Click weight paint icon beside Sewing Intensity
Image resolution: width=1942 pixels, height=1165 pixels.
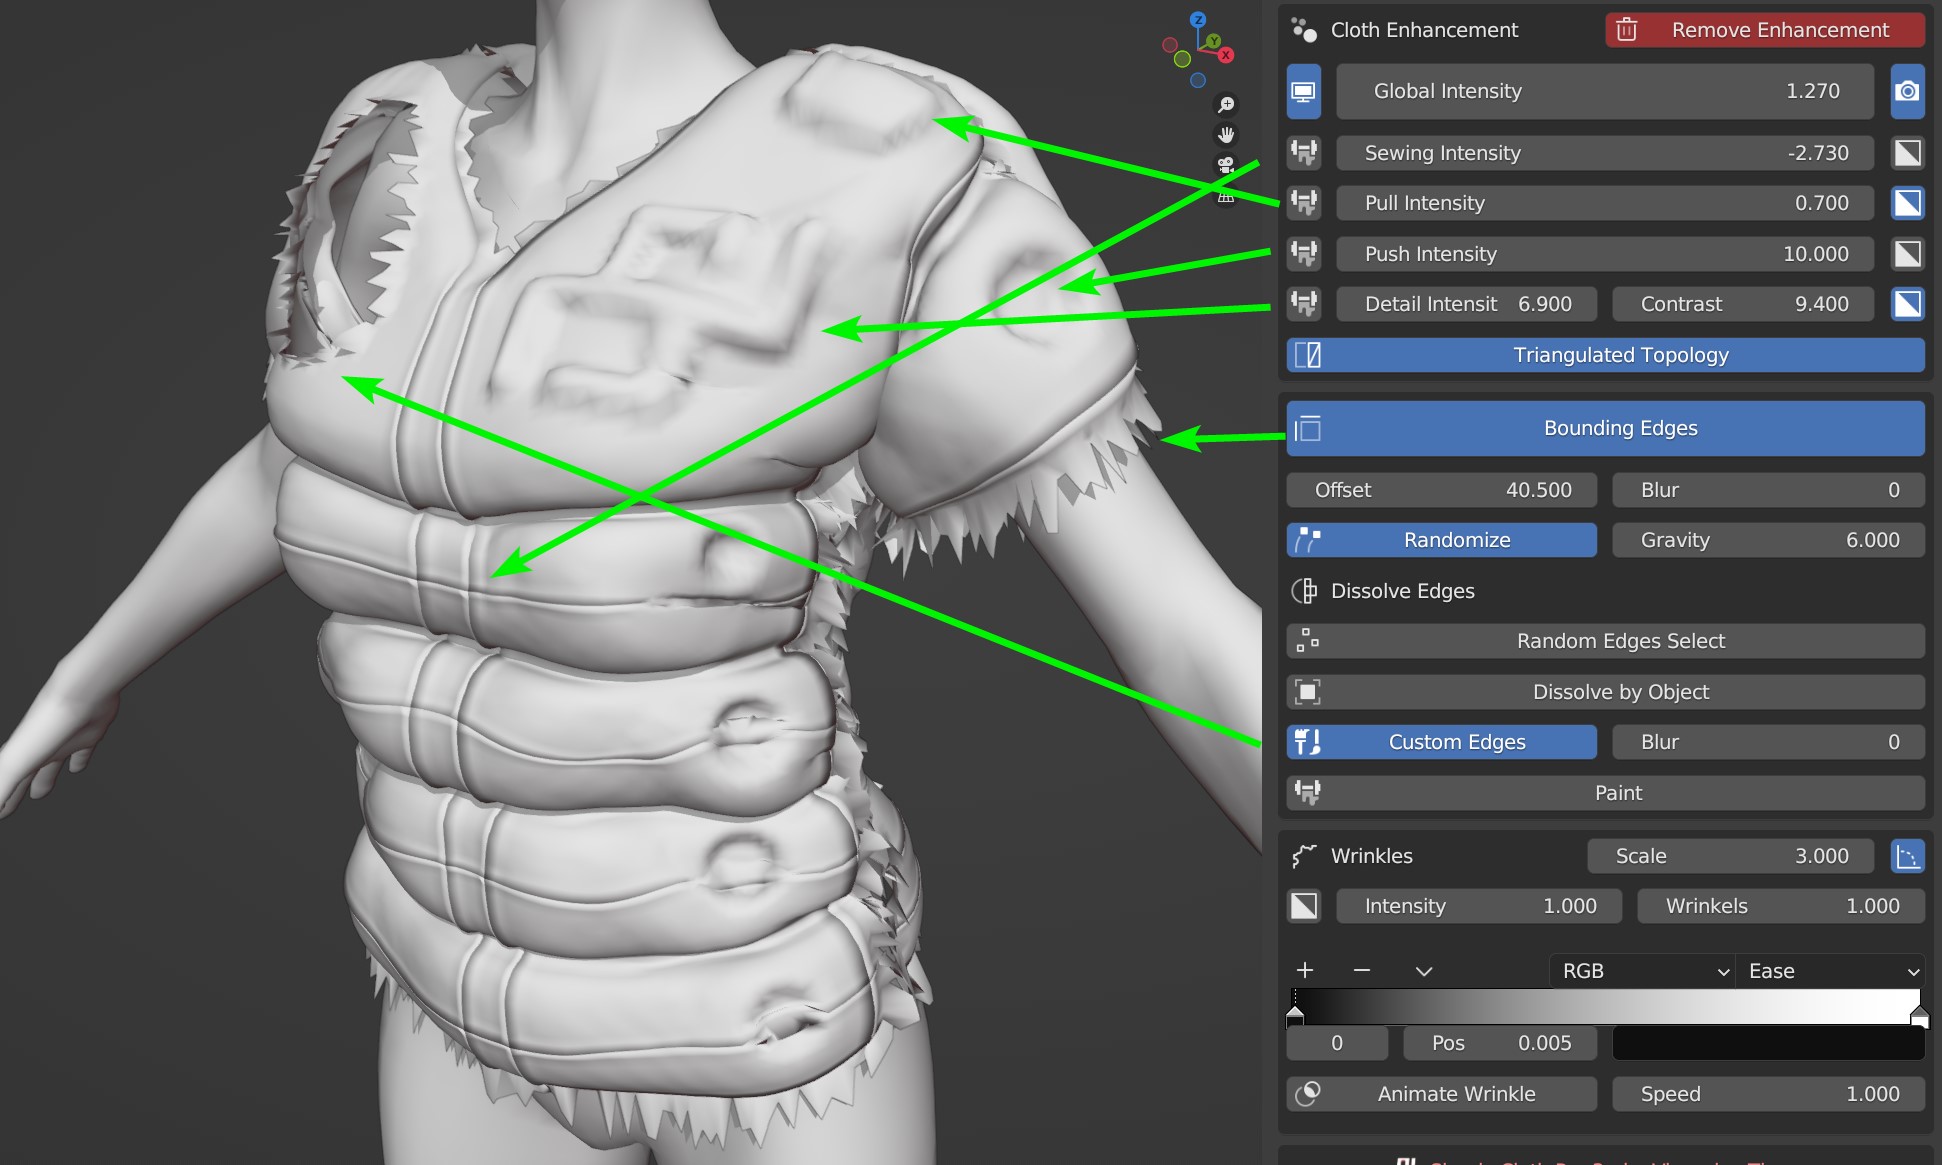click(x=1304, y=153)
